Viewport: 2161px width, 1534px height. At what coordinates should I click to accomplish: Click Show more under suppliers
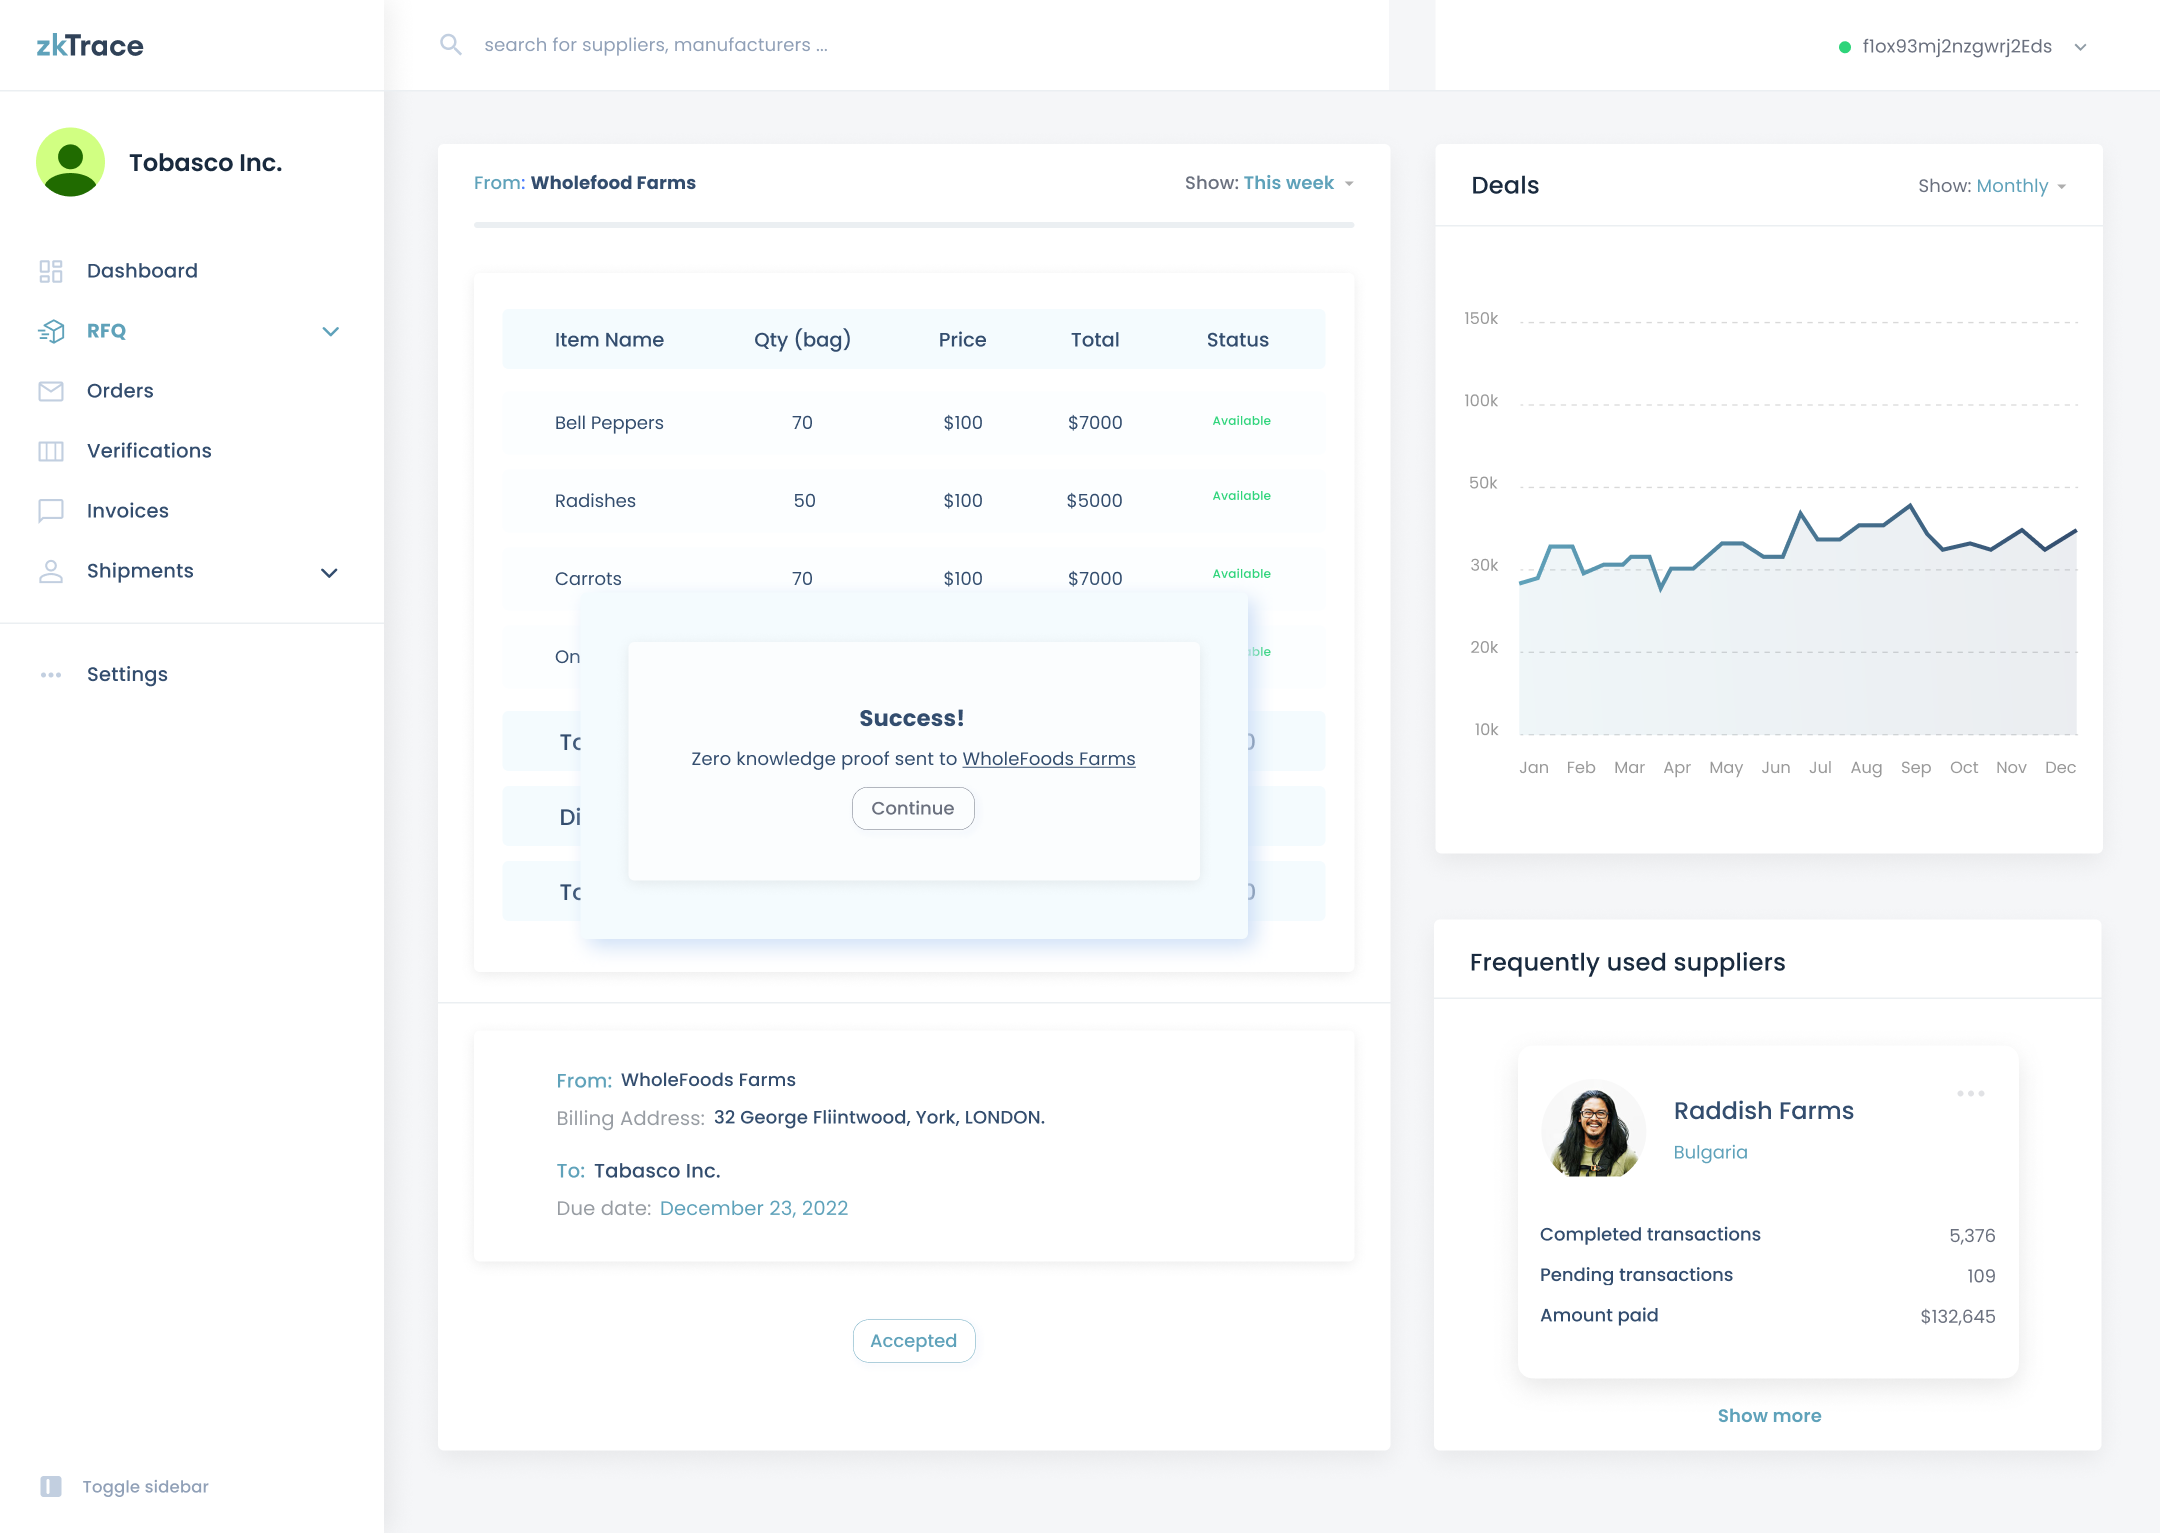tap(1769, 1415)
